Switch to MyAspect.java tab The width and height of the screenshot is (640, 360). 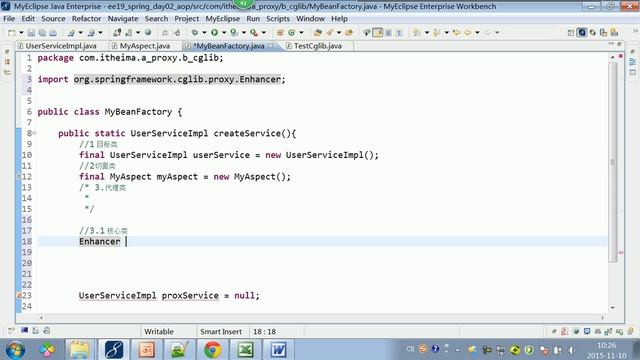coord(144,46)
